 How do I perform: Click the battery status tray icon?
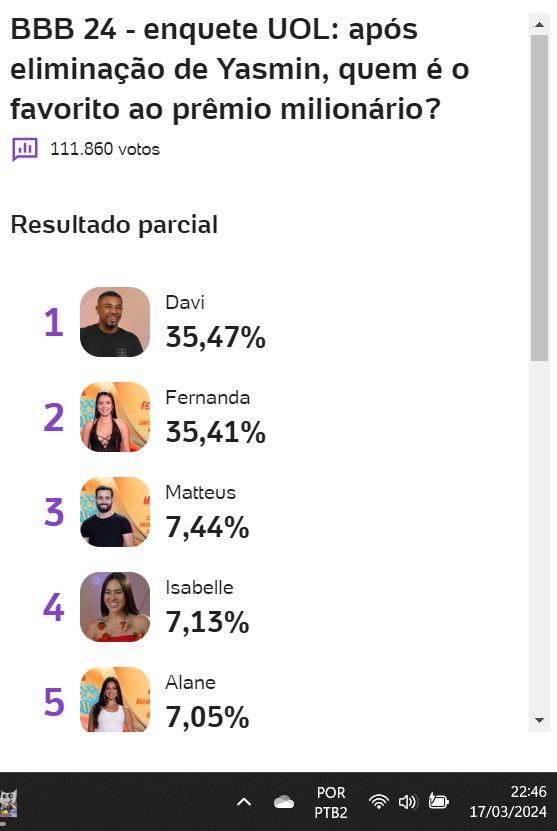pos(438,801)
